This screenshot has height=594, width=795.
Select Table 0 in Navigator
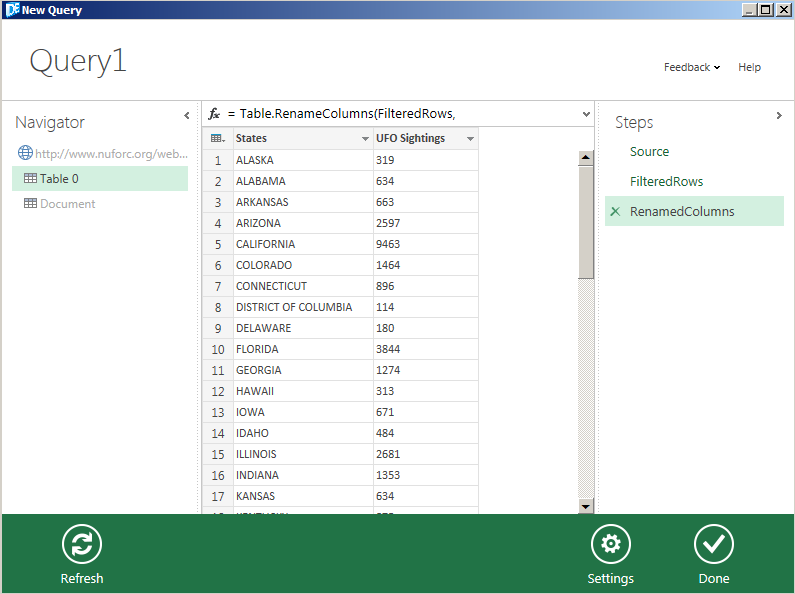click(x=100, y=178)
